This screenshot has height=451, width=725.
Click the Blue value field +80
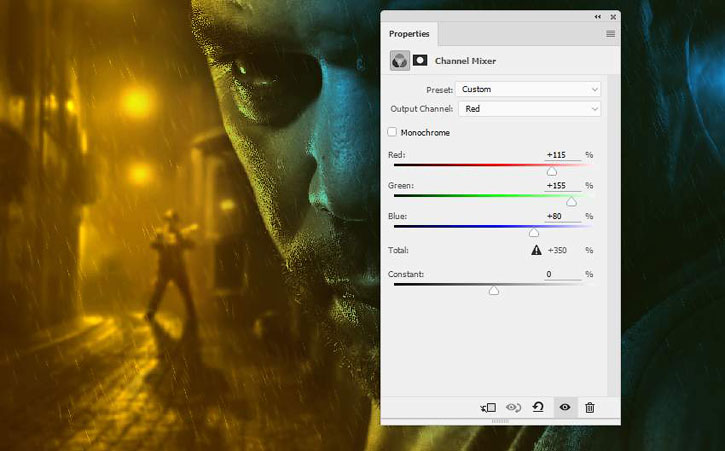(562, 216)
